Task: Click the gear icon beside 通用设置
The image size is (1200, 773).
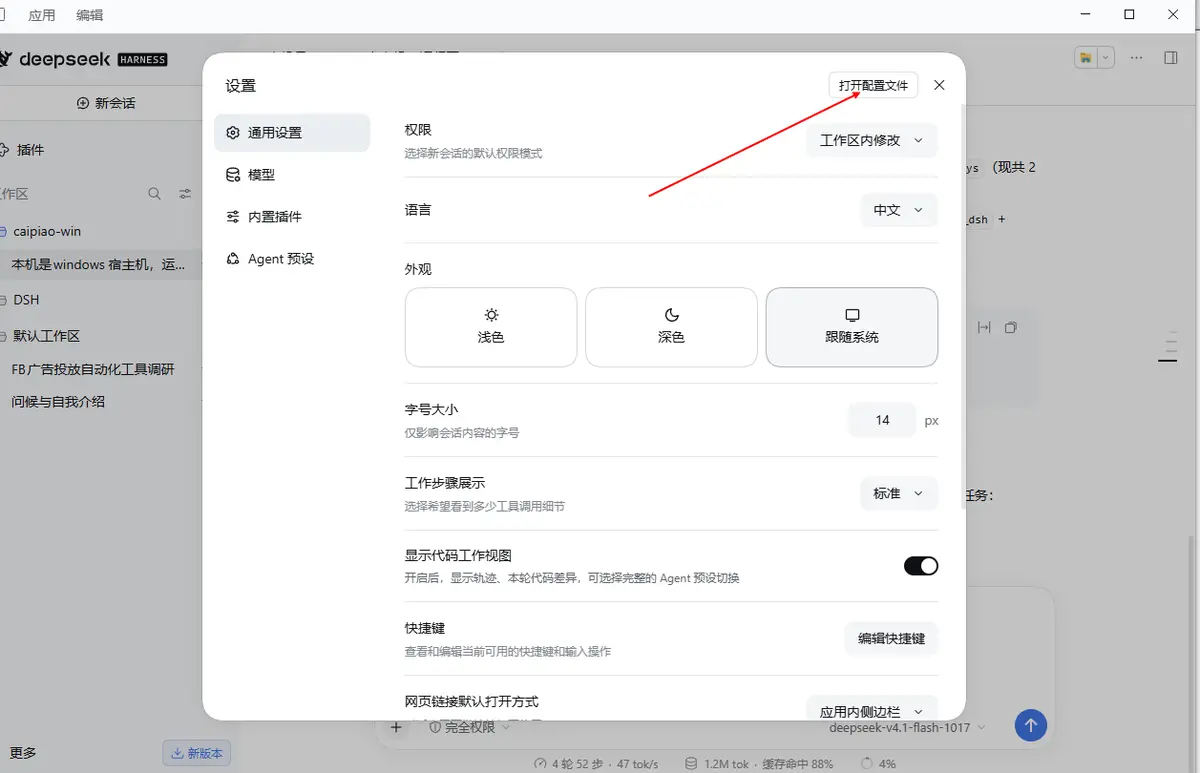Action: pyautogui.click(x=233, y=132)
